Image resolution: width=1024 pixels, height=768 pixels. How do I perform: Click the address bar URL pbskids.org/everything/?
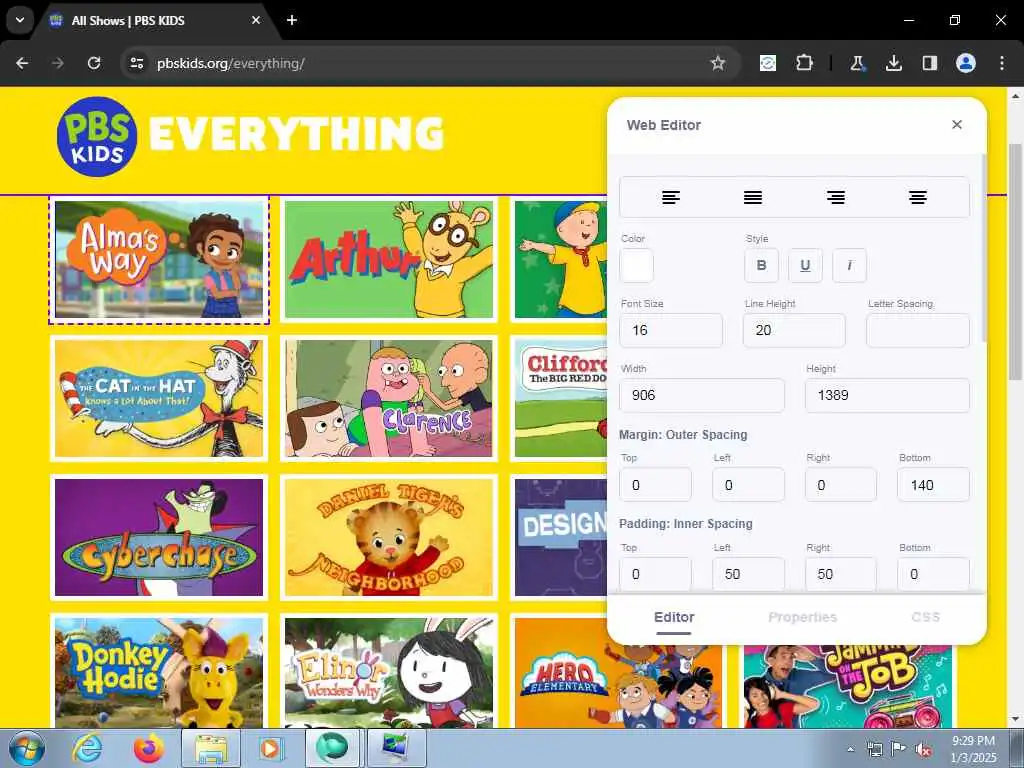point(231,63)
